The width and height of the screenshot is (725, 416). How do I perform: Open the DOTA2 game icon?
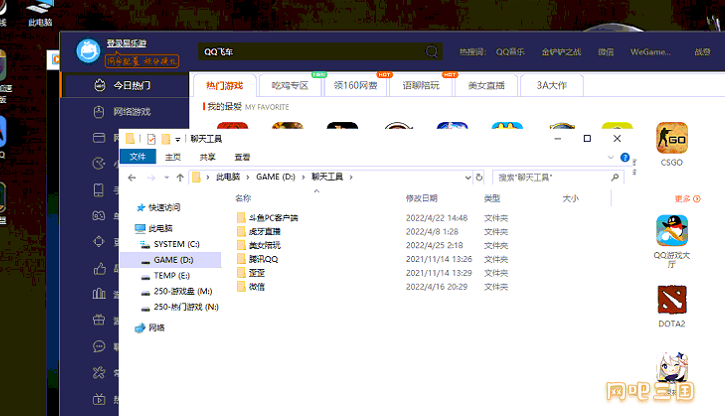671,300
